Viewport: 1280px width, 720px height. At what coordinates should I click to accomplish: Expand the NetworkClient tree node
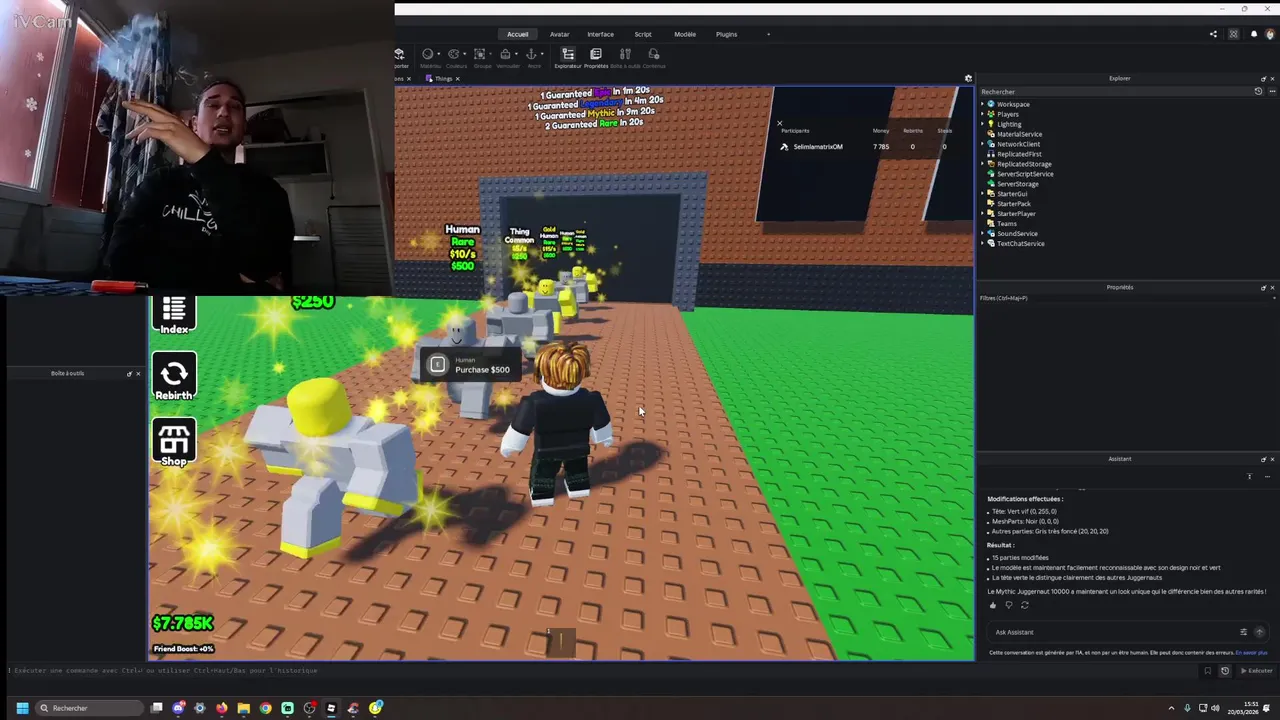[x=983, y=144]
